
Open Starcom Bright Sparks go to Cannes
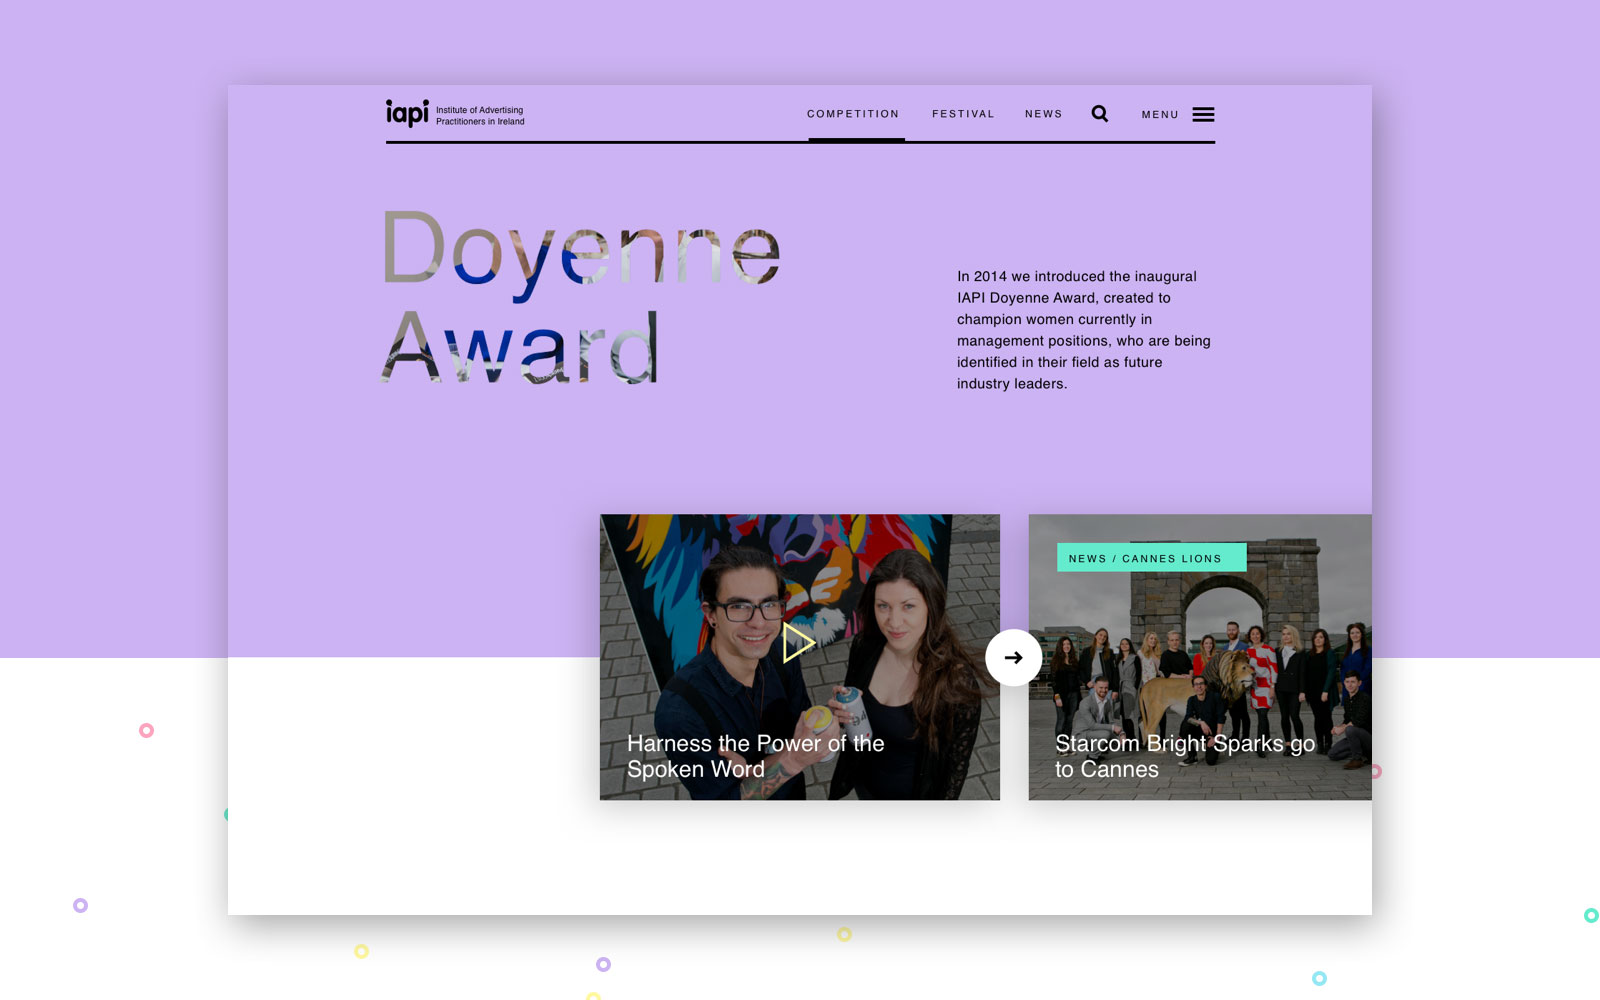coord(1185,757)
